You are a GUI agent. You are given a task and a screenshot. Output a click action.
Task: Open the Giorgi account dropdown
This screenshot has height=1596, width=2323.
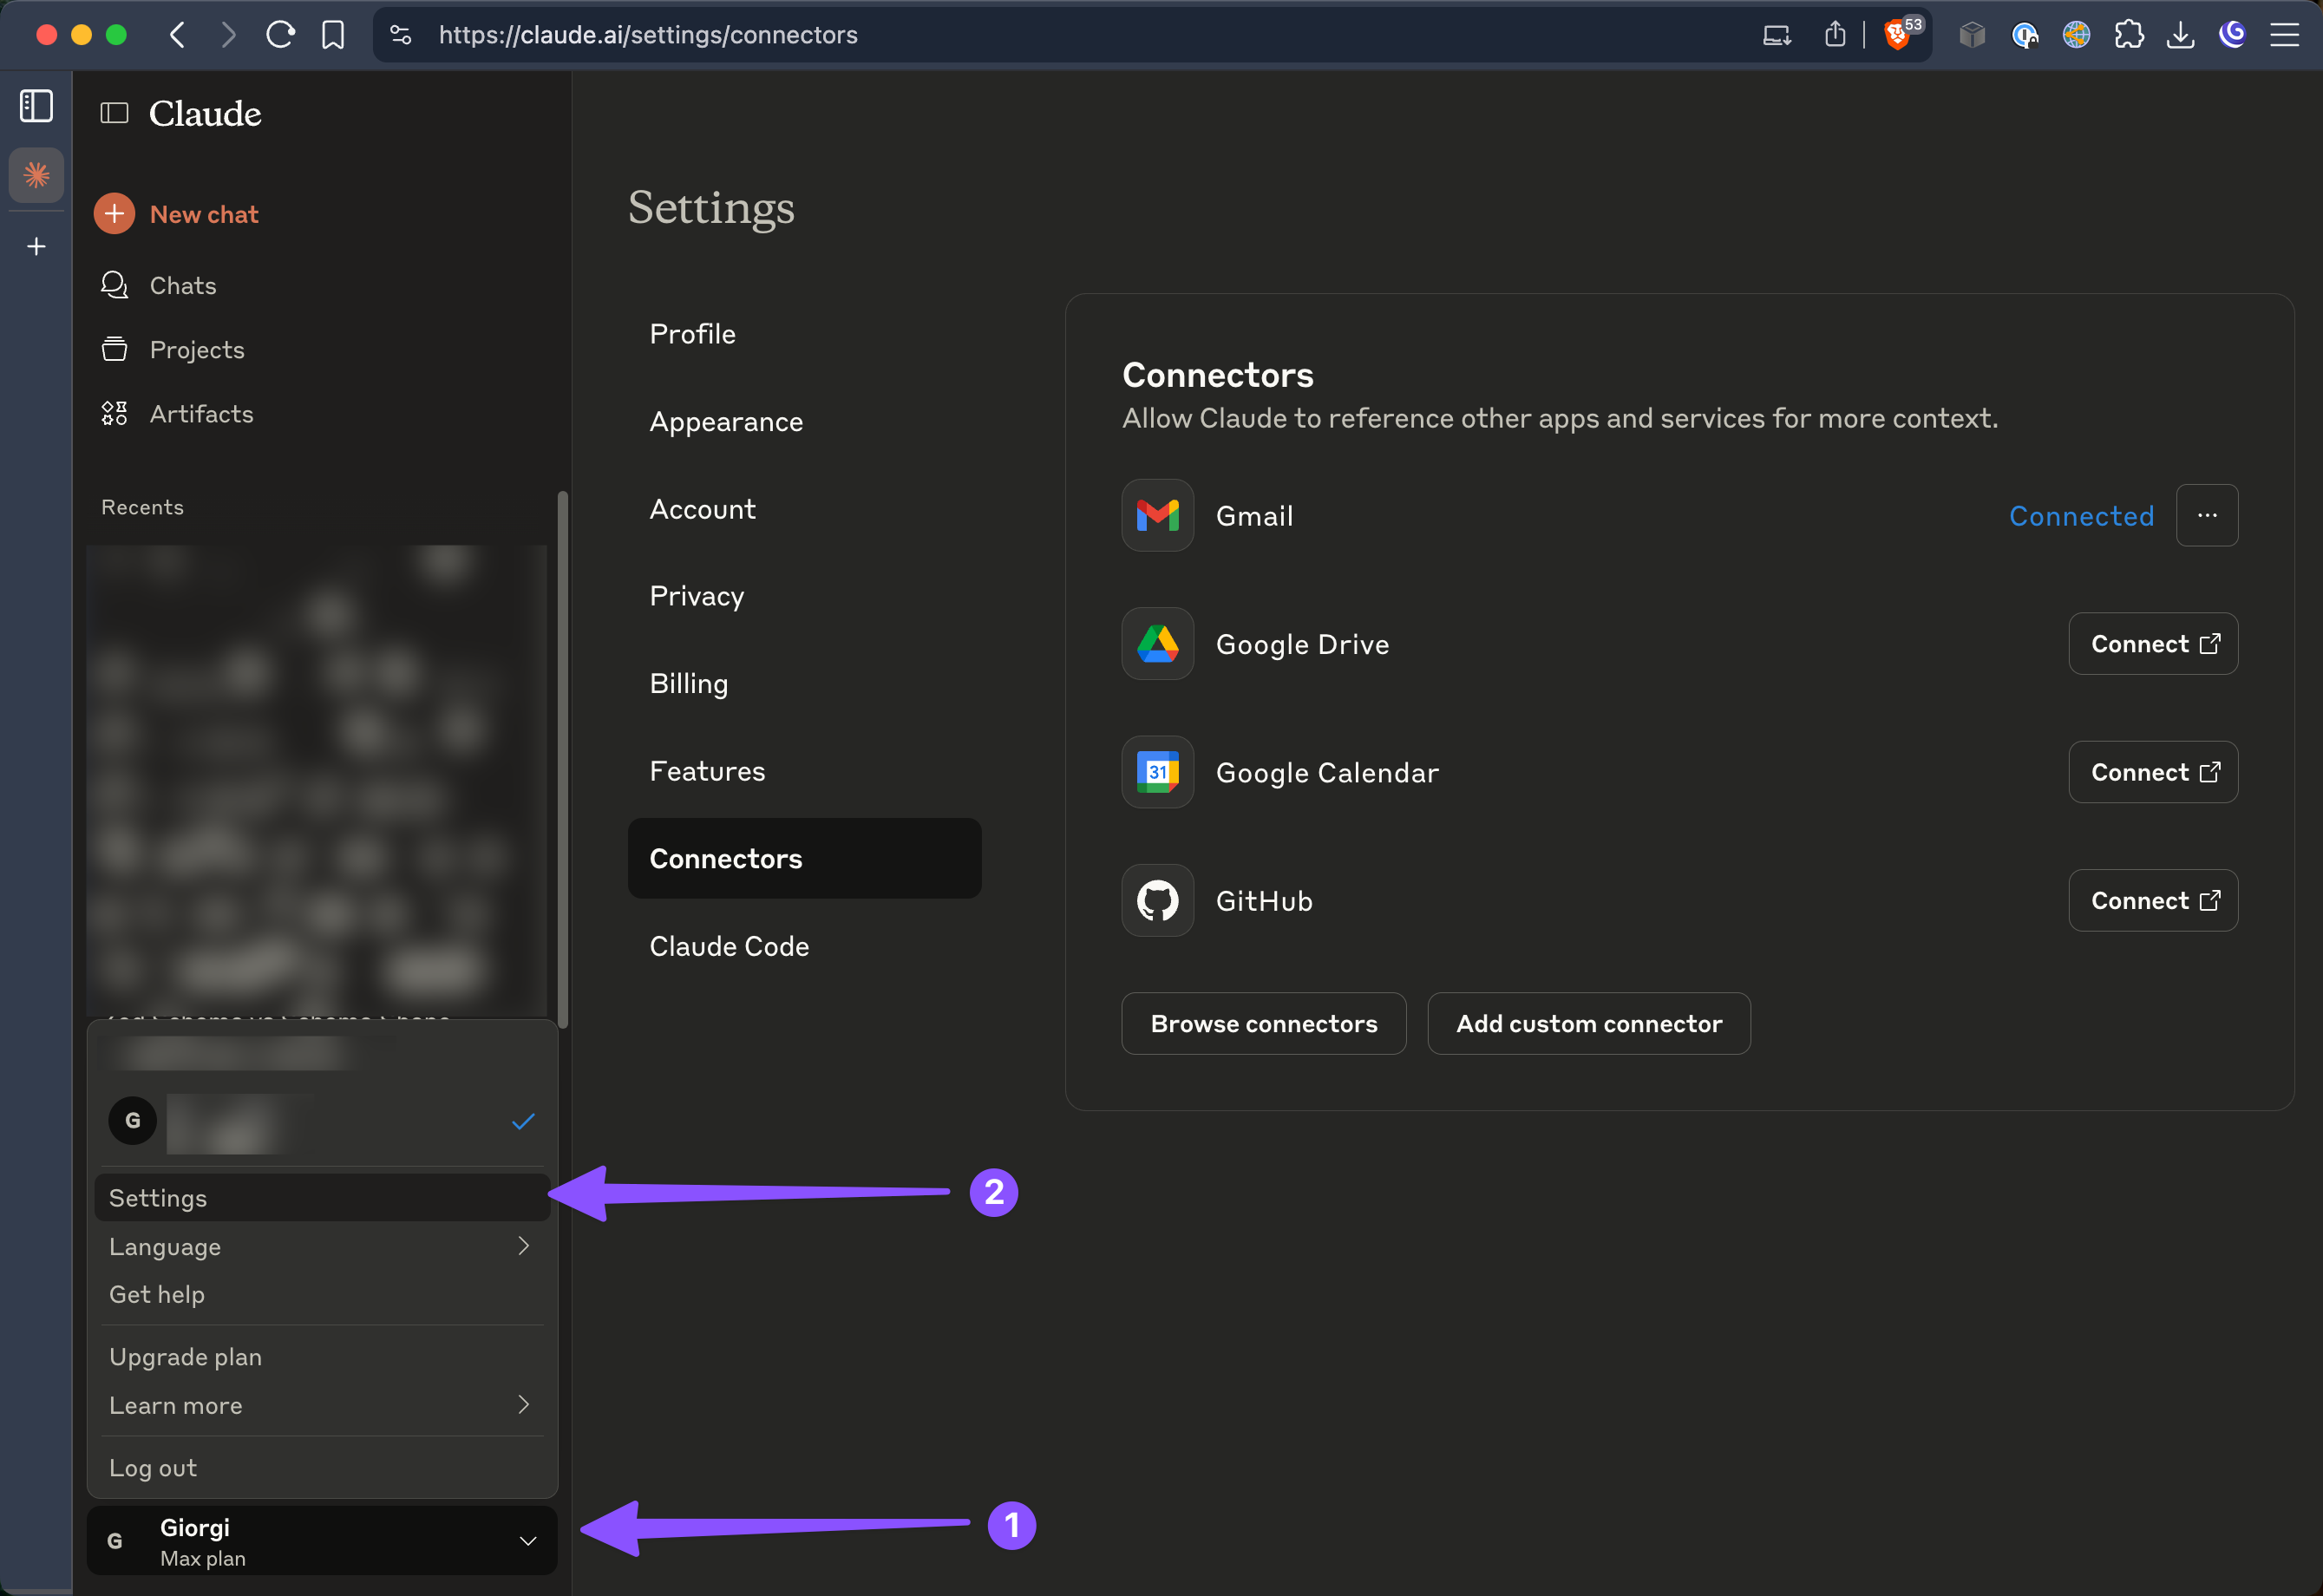pyautogui.click(x=320, y=1540)
